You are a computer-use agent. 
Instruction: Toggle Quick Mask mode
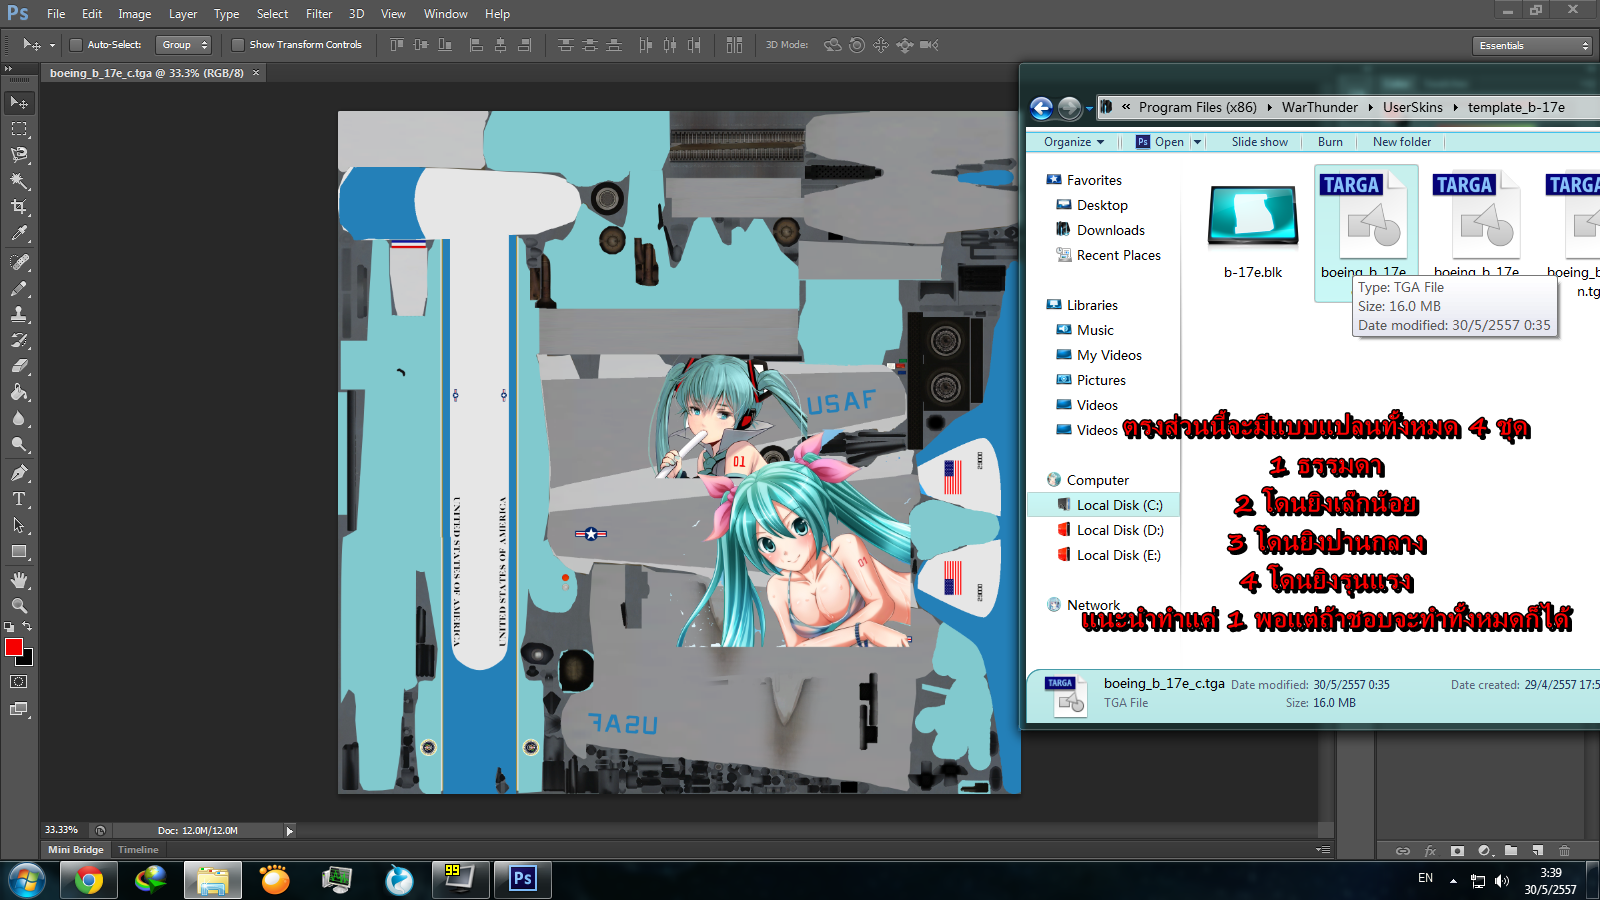click(19, 682)
